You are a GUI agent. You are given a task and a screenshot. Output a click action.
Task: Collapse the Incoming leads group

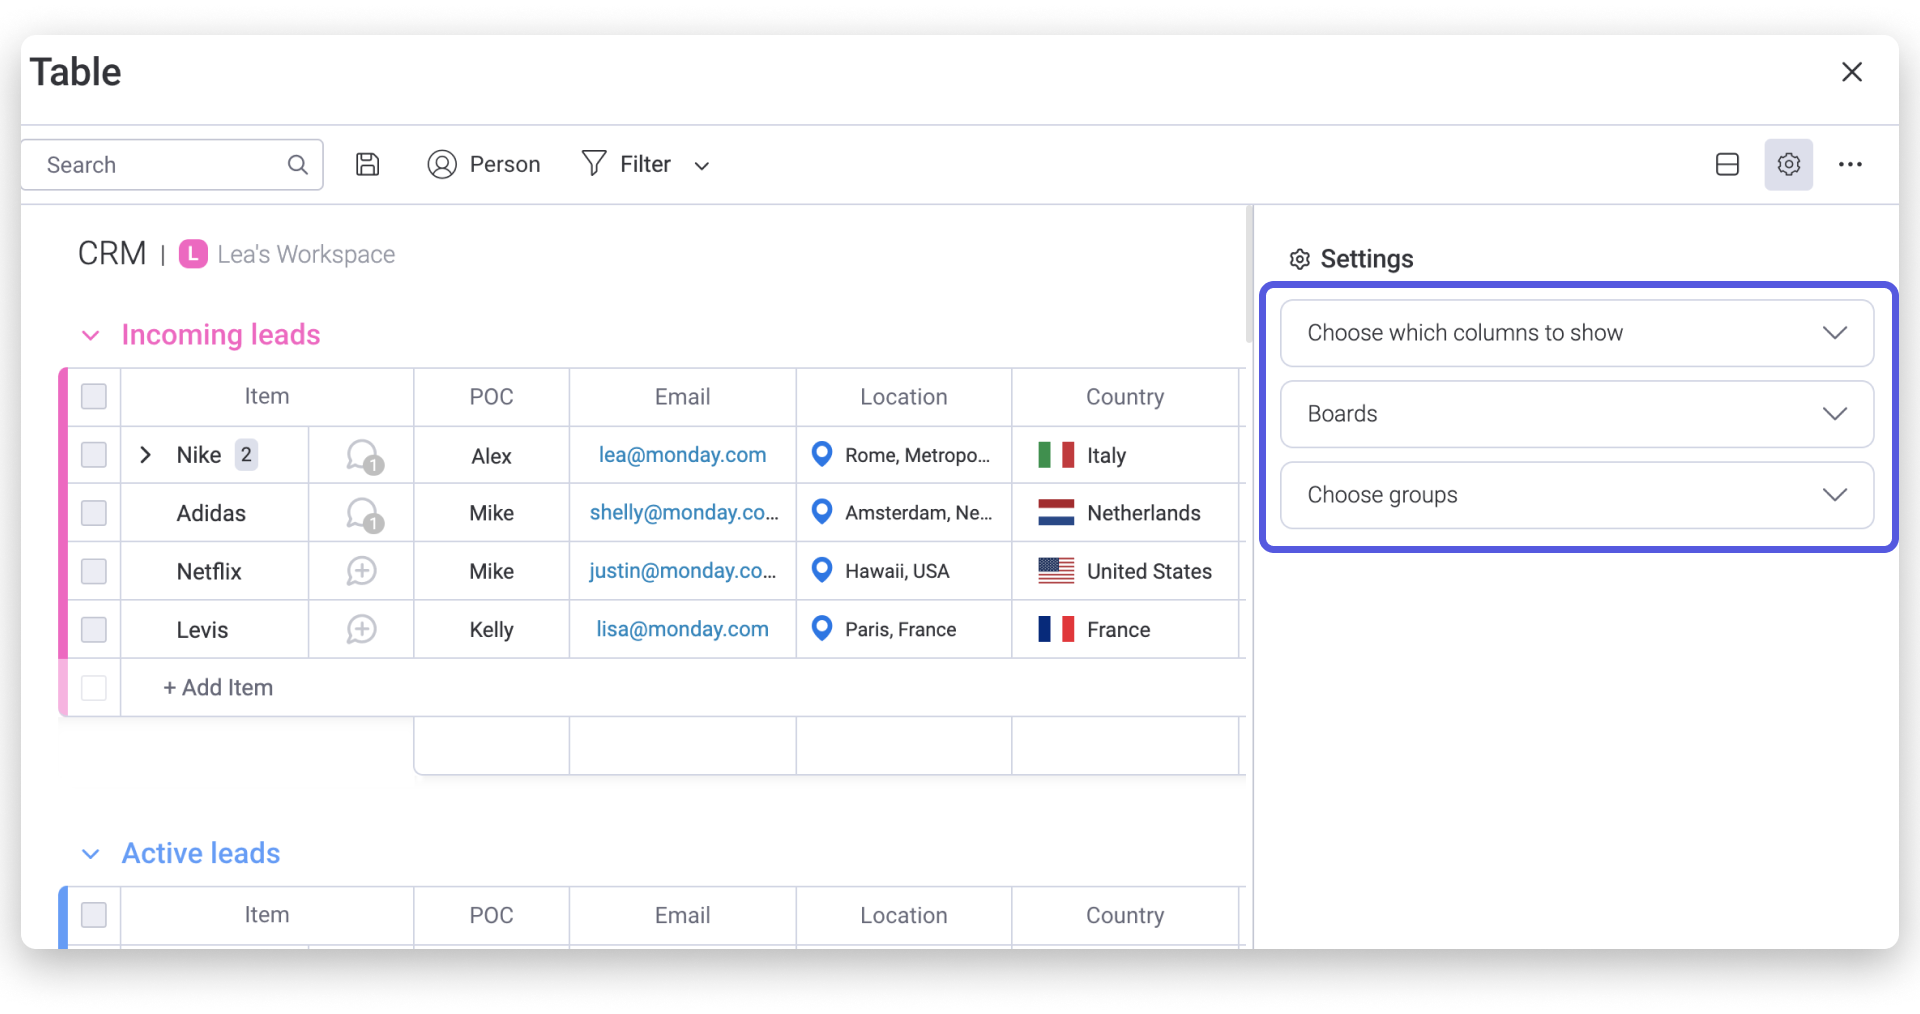(91, 335)
